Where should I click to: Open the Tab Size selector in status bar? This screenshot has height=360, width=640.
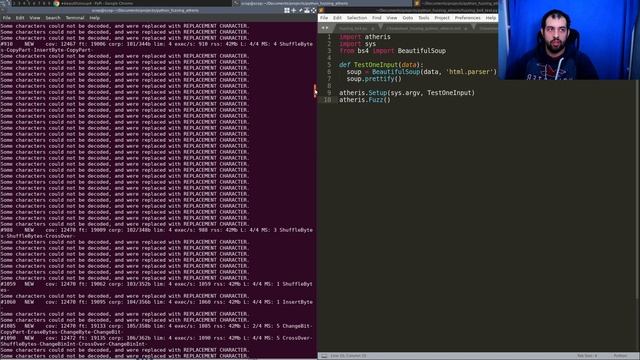587,356
